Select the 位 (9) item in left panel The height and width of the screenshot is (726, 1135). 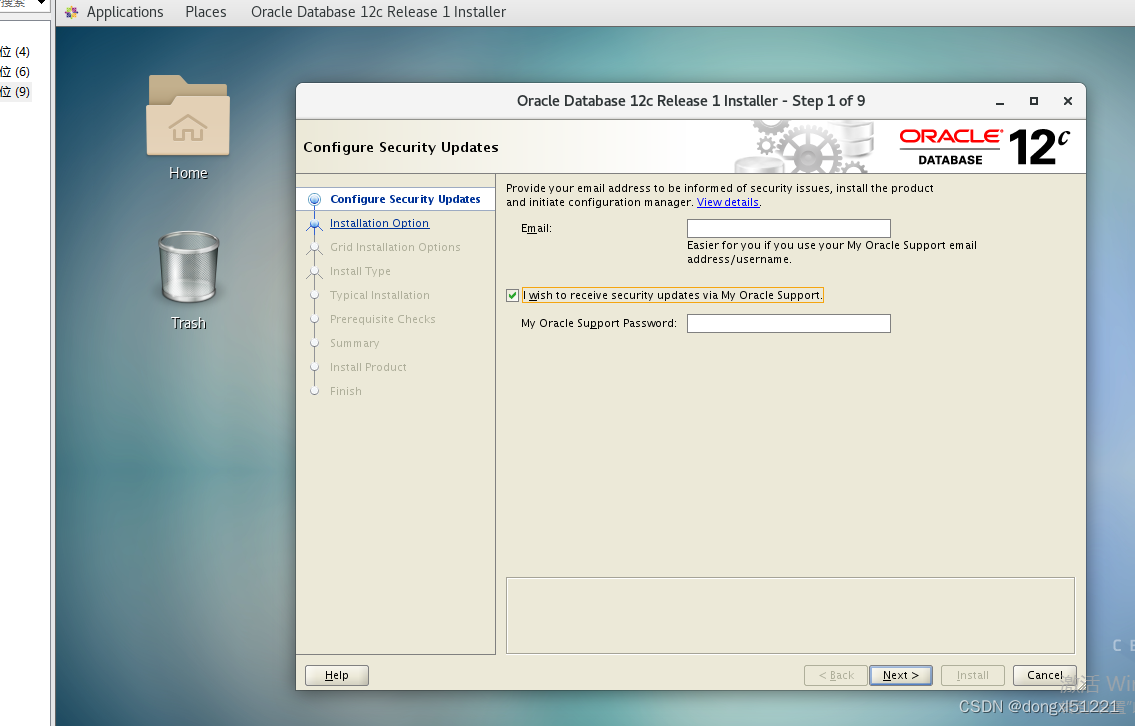click(16, 91)
